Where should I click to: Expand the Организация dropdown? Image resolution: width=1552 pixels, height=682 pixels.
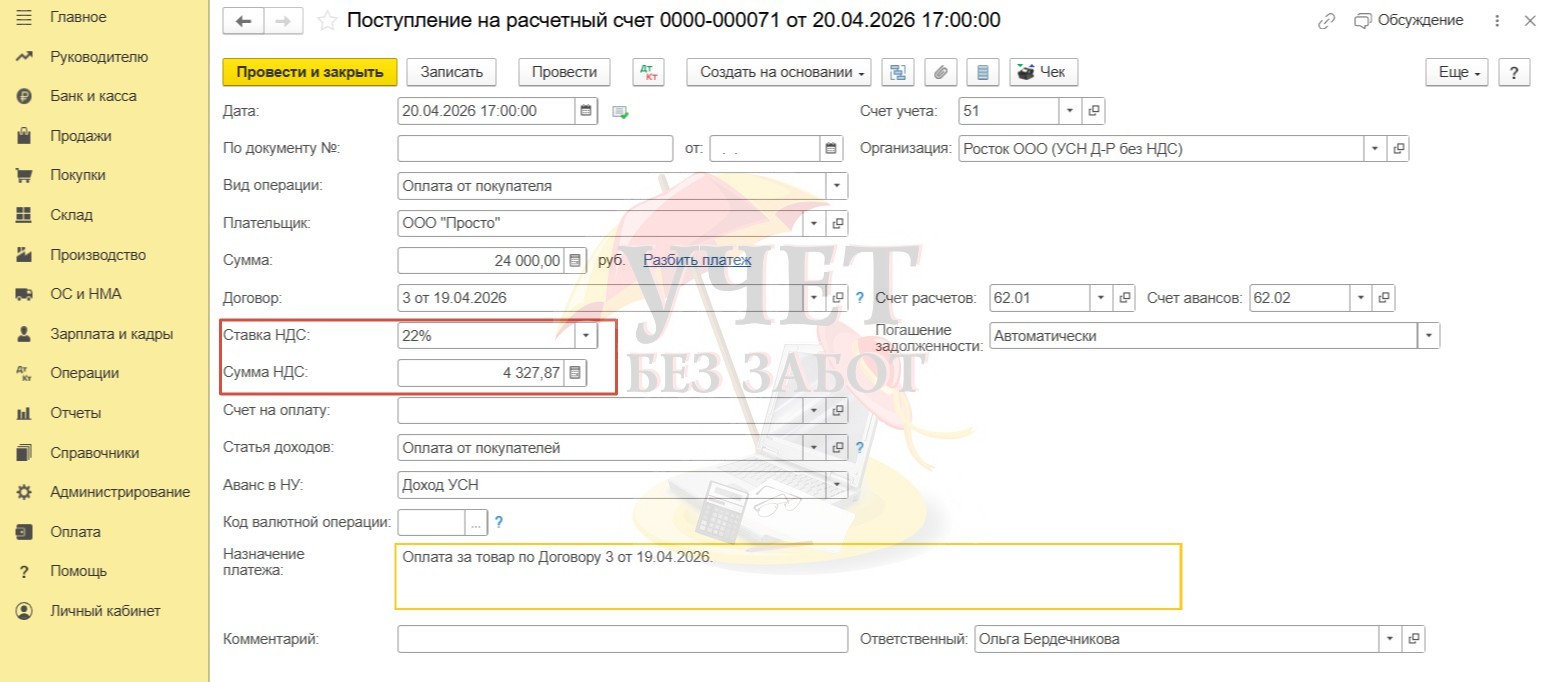[1376, 149]
